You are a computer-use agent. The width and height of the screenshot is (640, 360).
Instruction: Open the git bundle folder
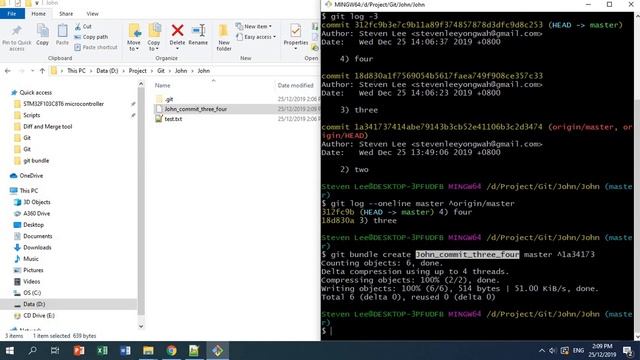(x=36, y=161)
